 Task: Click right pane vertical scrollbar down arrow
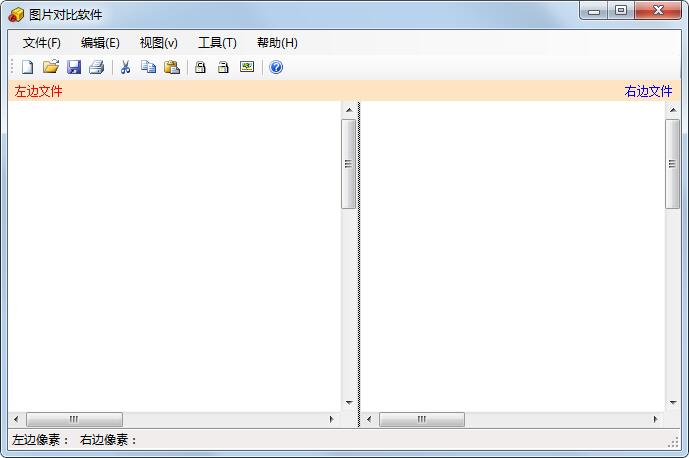[673, 403]
